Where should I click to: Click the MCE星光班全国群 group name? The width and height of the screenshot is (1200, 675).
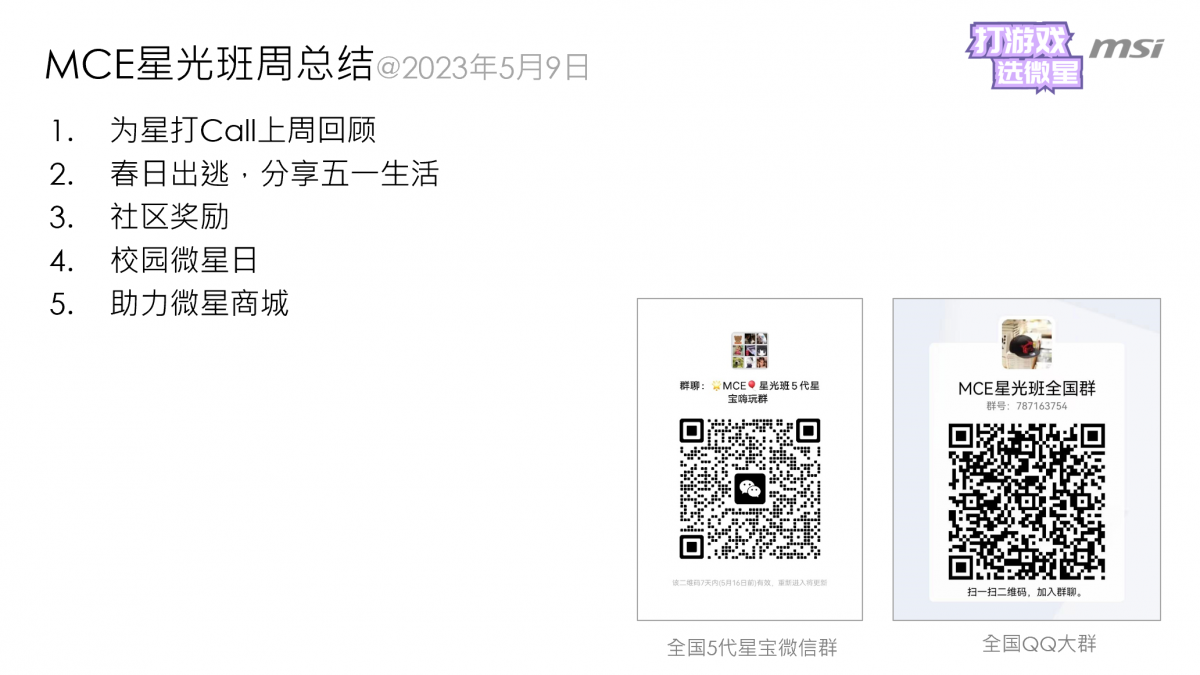click(1026, 388)
